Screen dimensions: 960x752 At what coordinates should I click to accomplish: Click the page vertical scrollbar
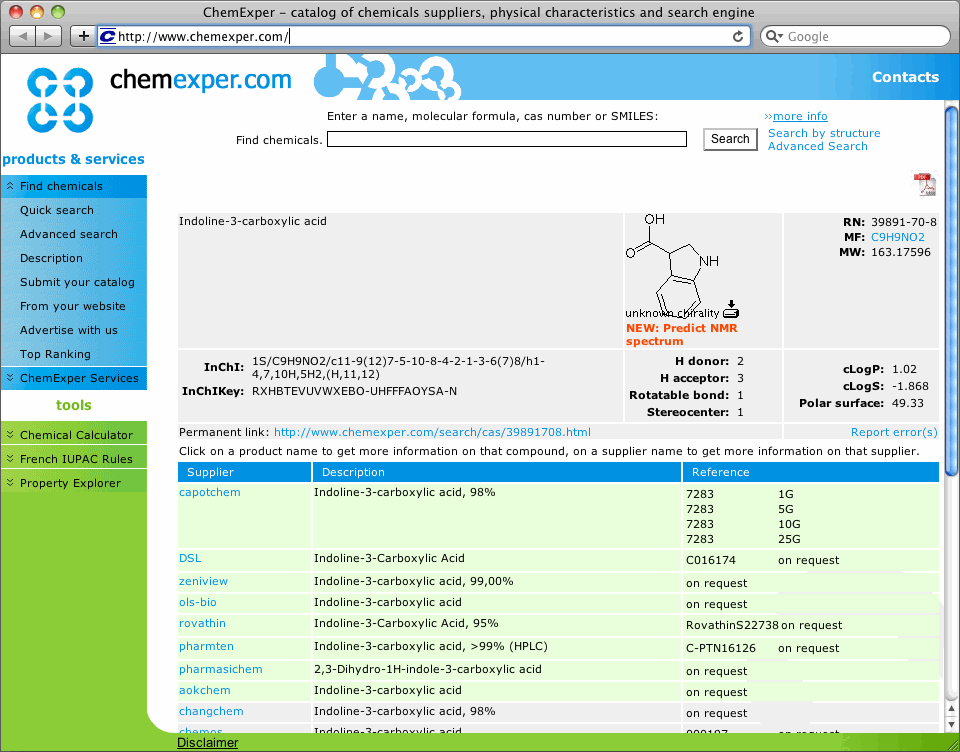pos(951,400)
